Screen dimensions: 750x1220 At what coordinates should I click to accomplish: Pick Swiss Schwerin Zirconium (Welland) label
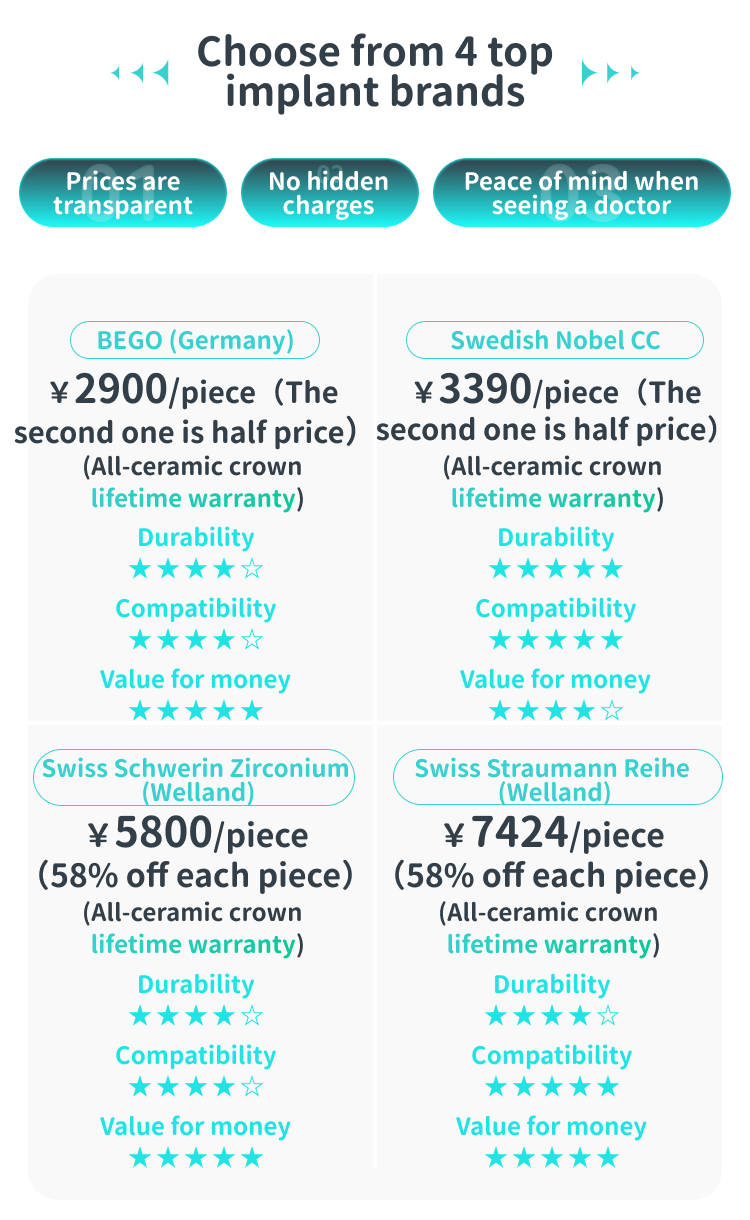tap(194, 779)
